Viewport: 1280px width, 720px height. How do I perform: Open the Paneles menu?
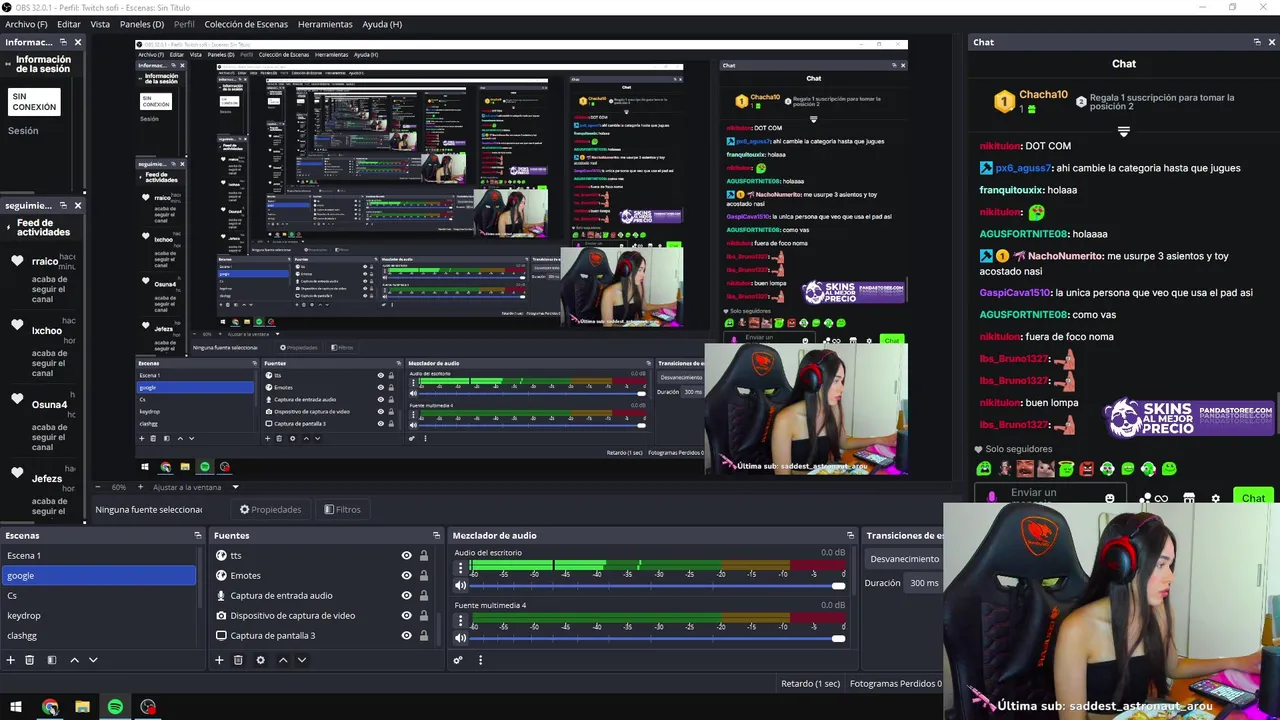tap(142, 24)
